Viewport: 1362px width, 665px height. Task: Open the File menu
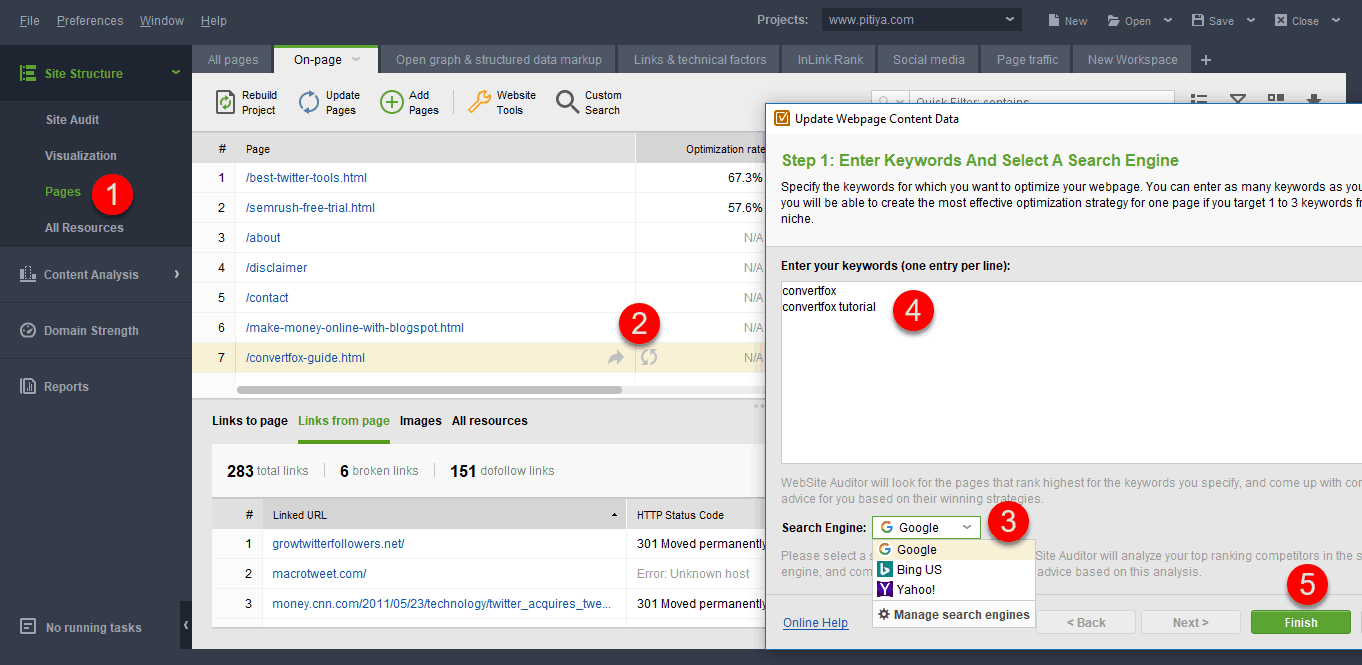(30, 20)
